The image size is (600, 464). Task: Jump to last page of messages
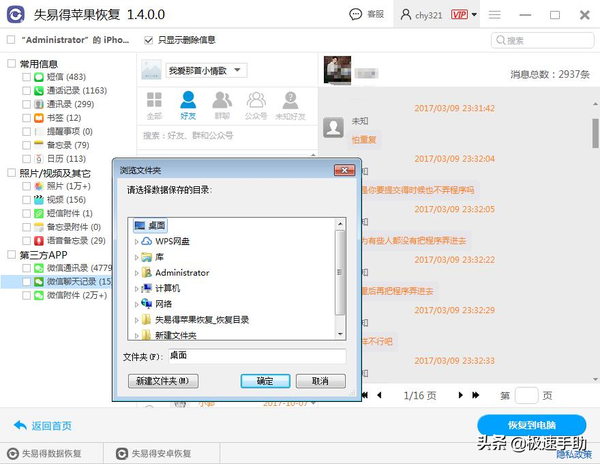point(476,395)
